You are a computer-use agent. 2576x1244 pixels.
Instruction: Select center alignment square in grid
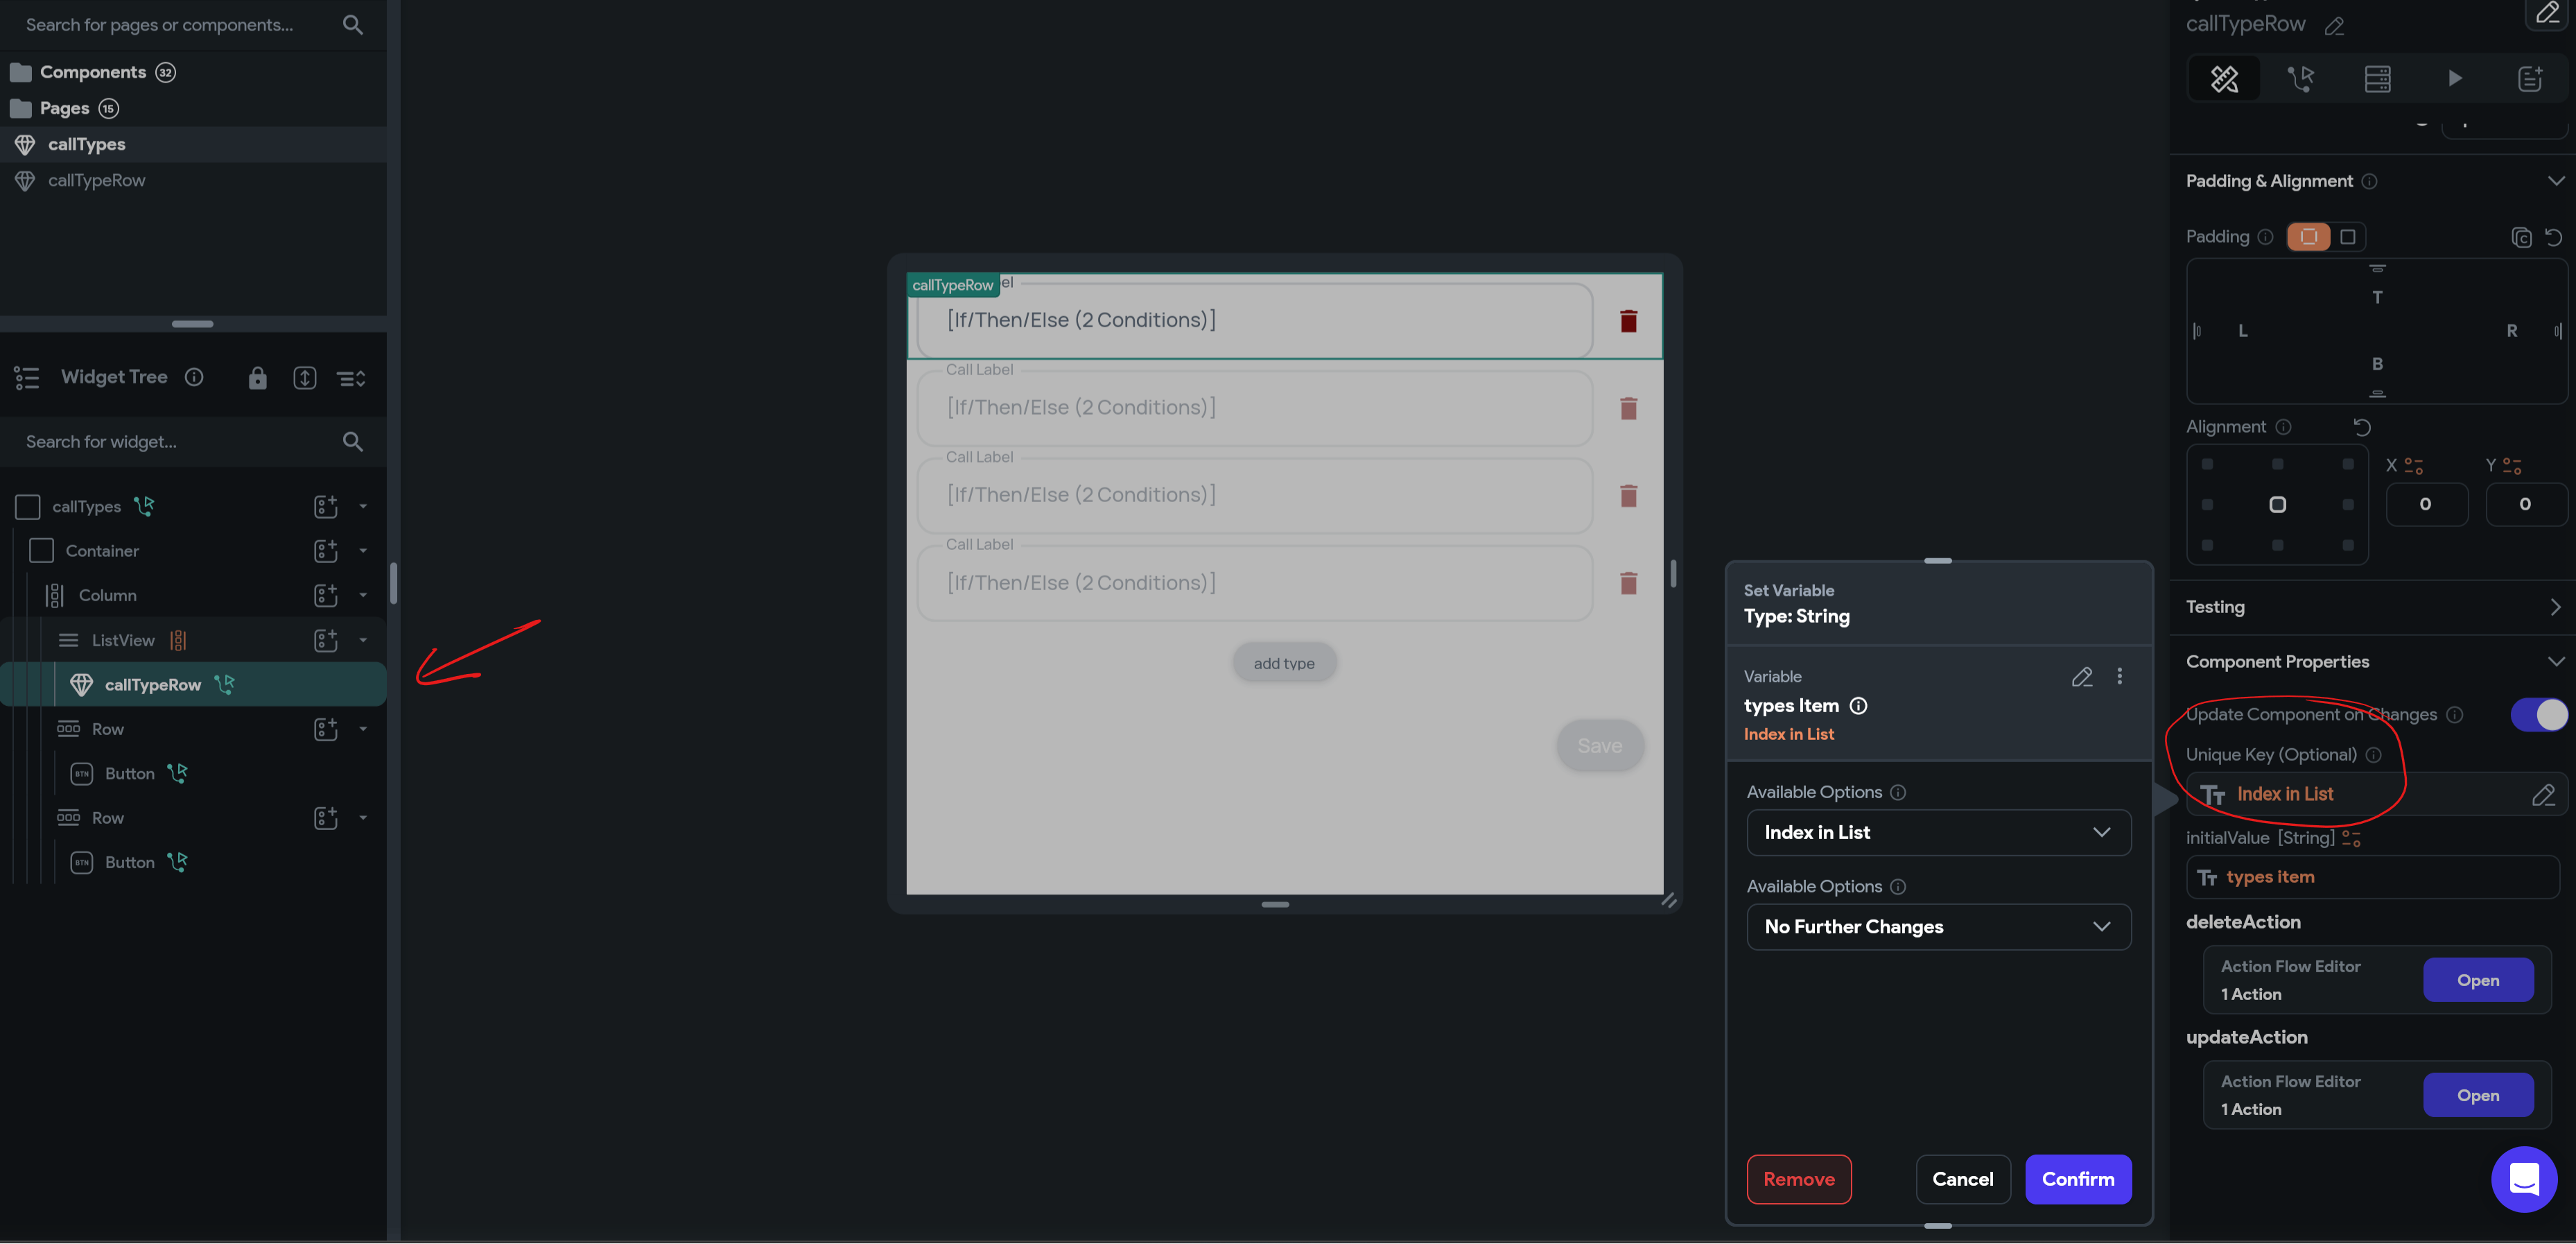coord(2277,505)
